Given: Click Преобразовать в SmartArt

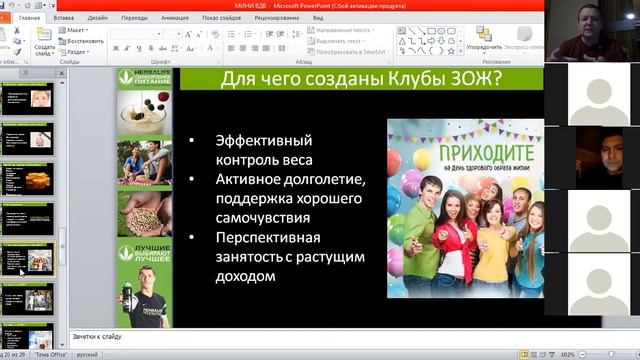Looking at the screenshot, I should 348,52.
